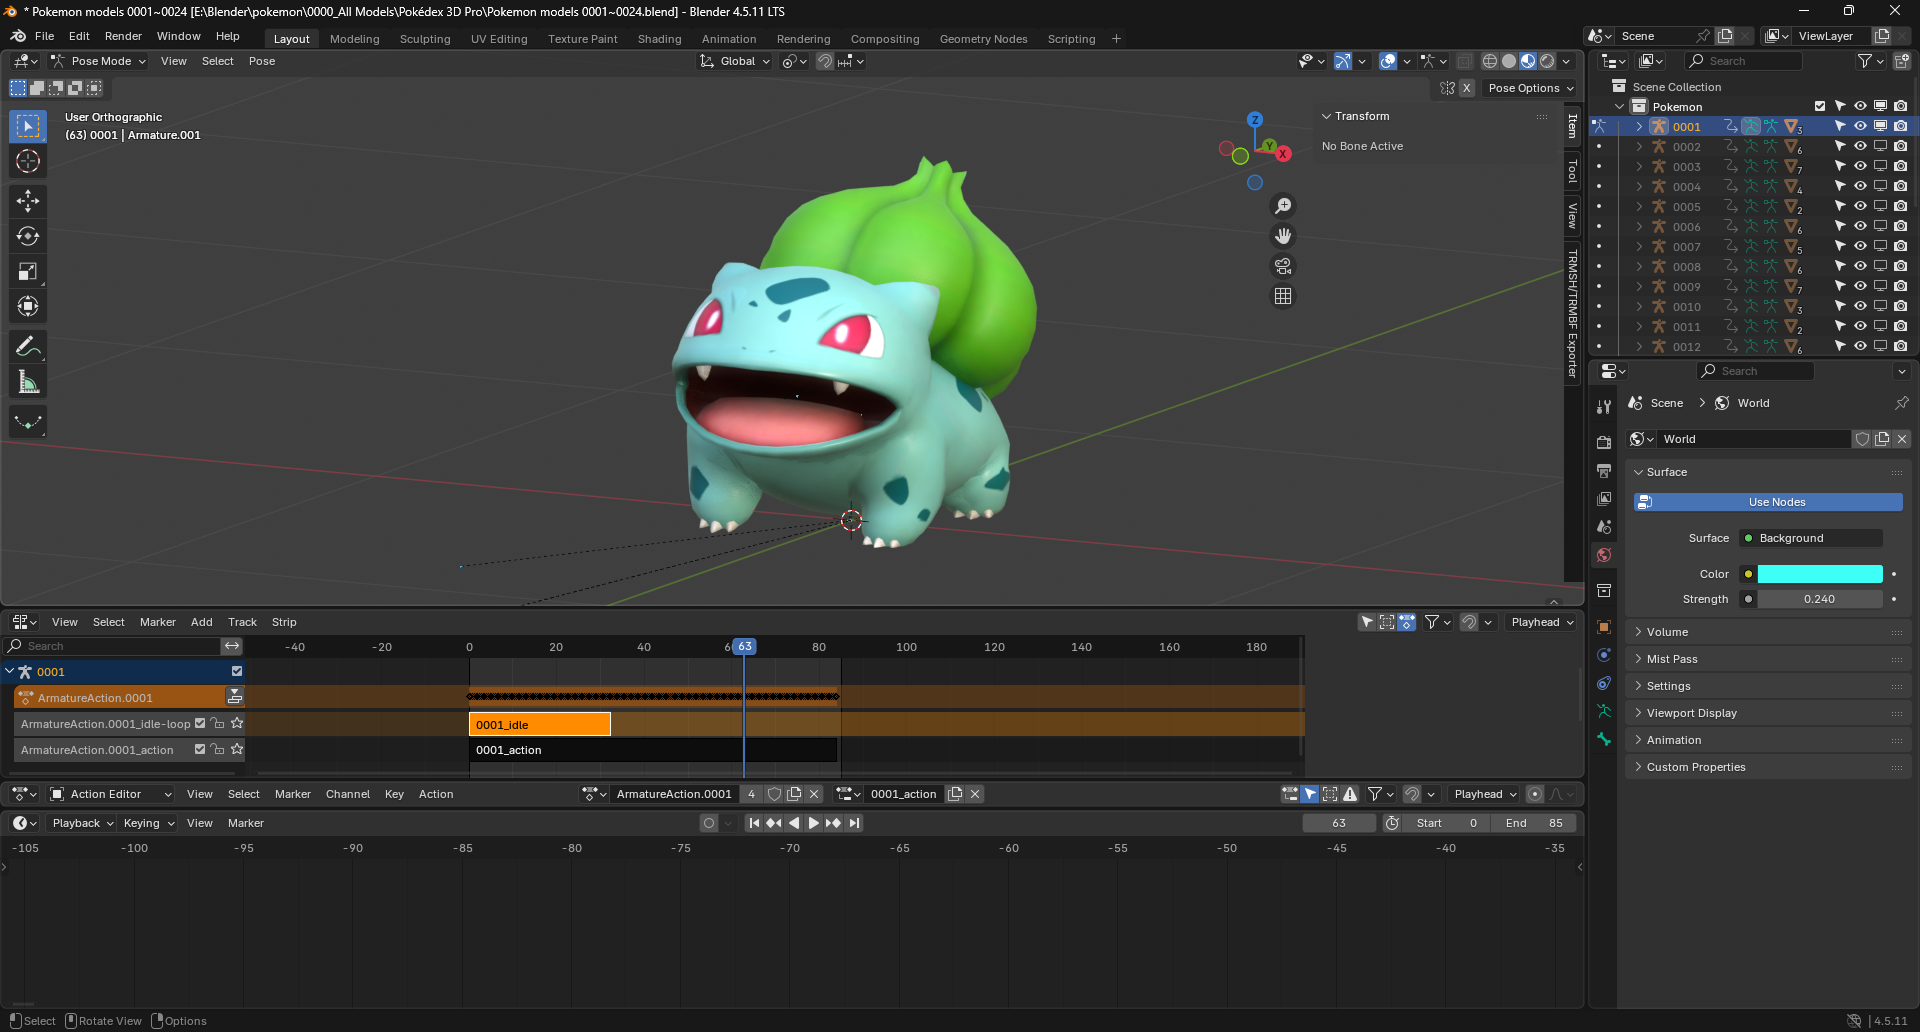Click the viewport pan hand icon
The height and width of the screenshot is (1032, 1920).
(1283, 236)
